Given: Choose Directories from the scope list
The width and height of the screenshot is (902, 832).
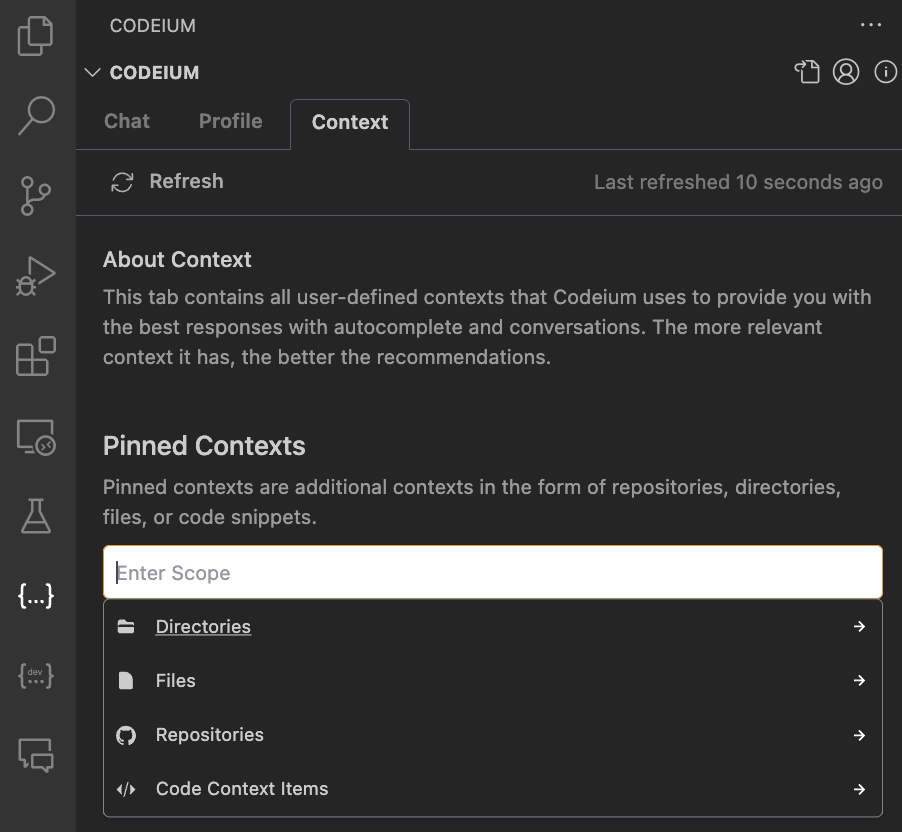Looking at the screenshot, I should point(492,627).
